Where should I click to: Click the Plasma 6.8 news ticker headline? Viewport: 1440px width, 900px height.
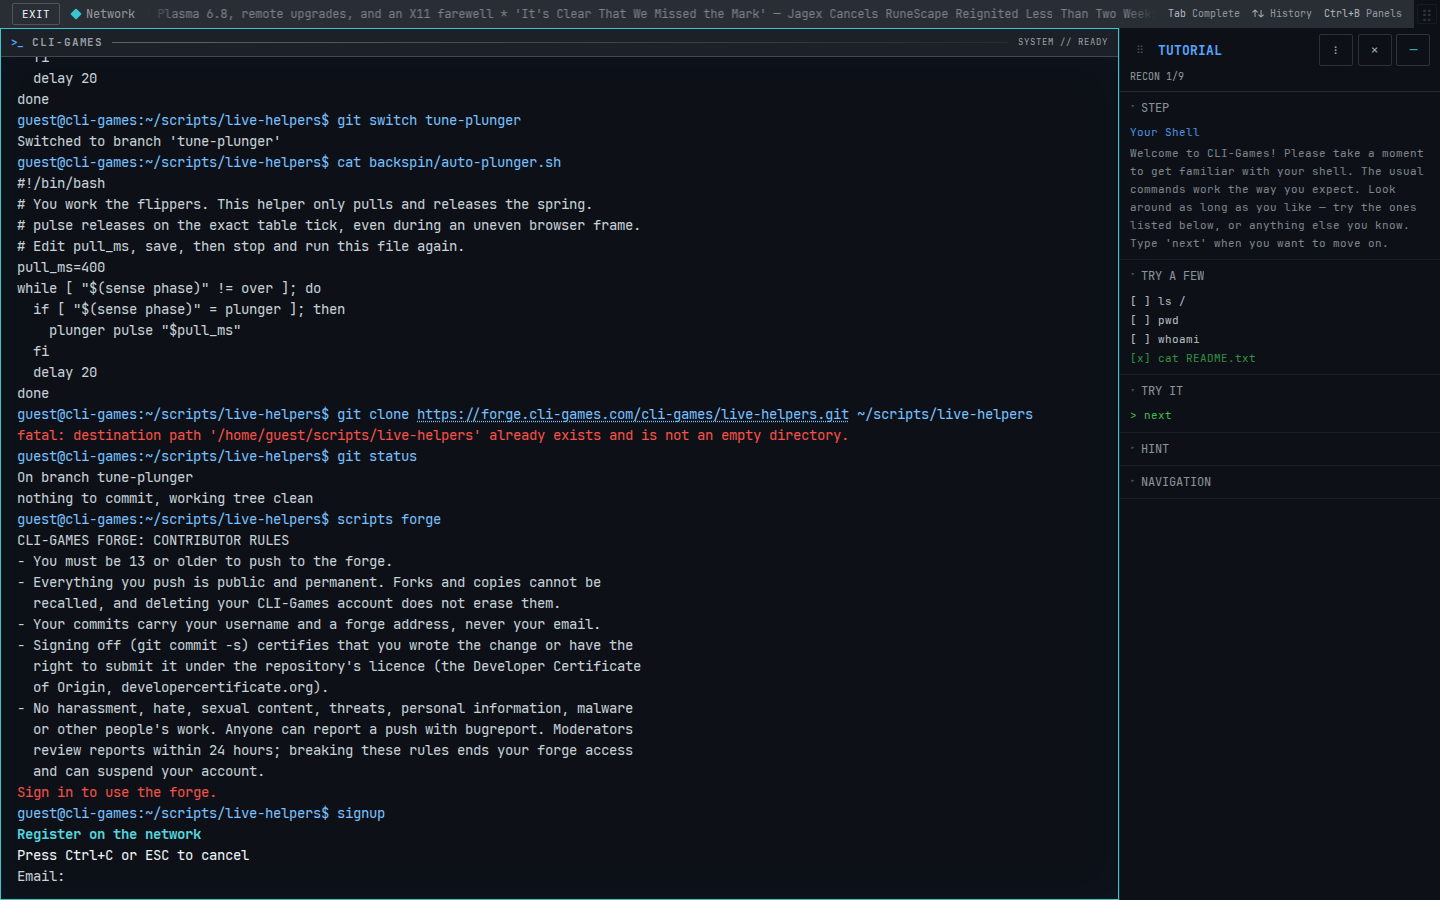pos(325,14)
